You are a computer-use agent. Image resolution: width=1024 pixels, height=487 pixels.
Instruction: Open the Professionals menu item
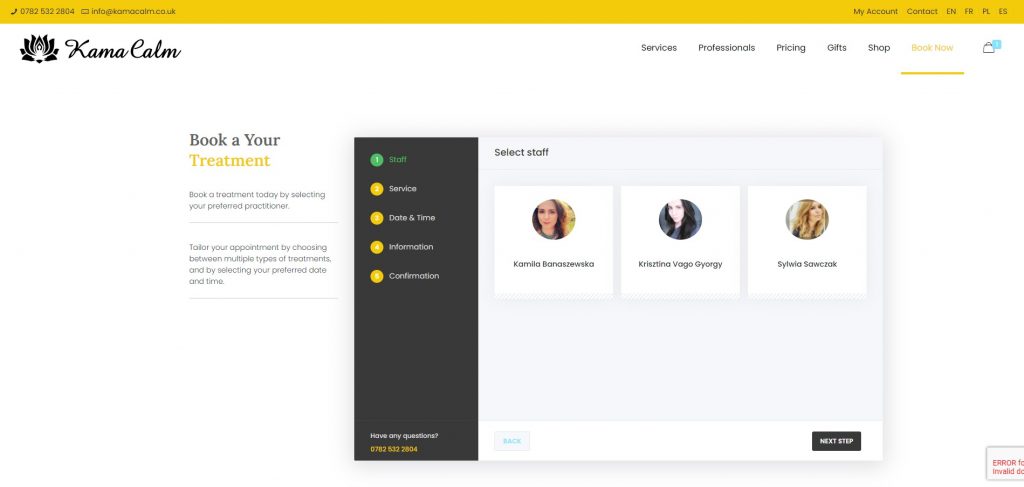tap(726, 48)
